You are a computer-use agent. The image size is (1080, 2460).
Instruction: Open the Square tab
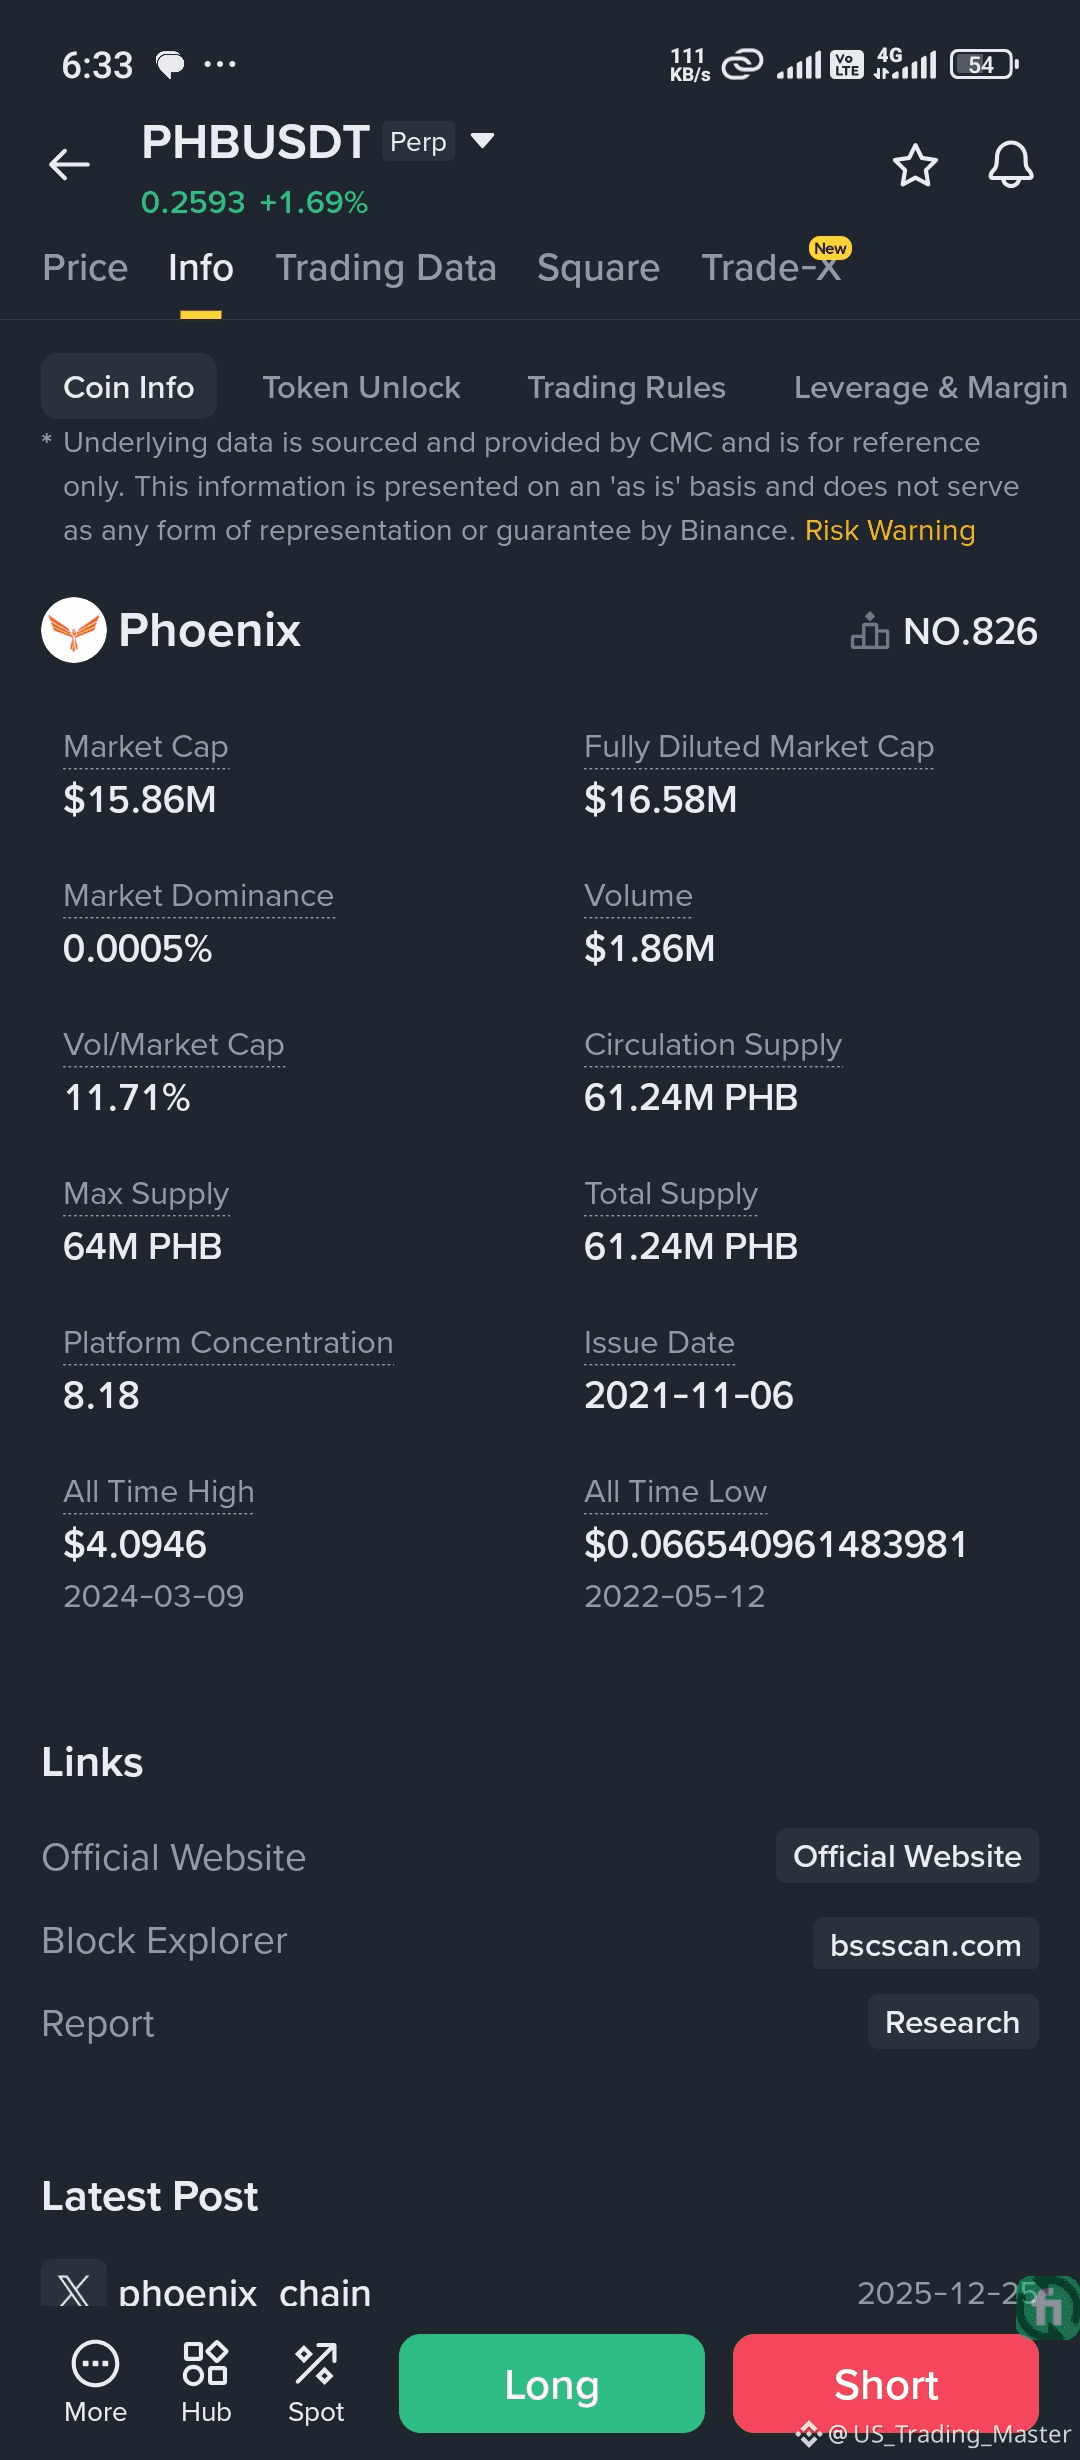tap(598, 268)
